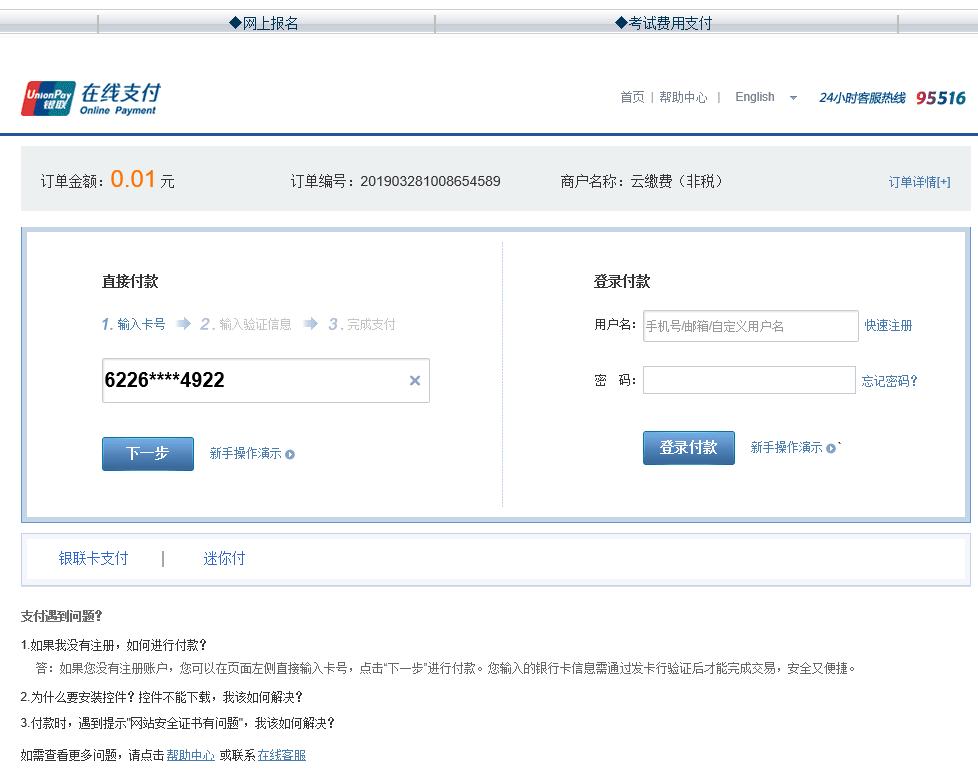Play the demo icon beside 下一步
Viewport: 978px width, 777px height.
pyautogui.click(x=288, y=453)
